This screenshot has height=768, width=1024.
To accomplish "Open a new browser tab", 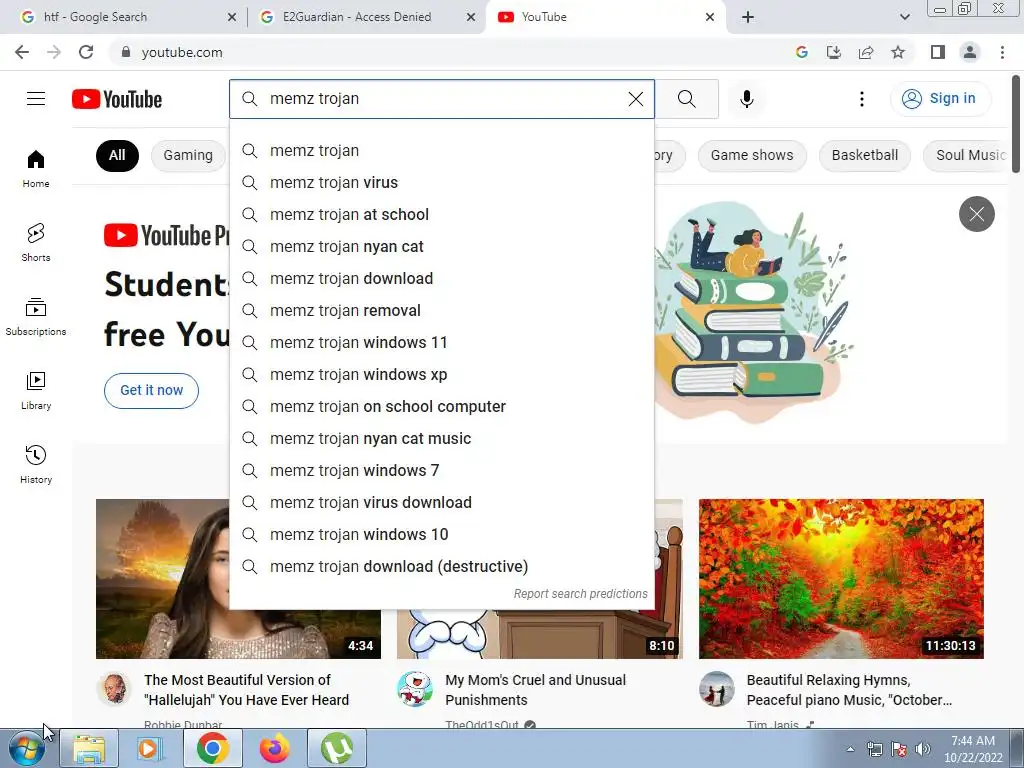I will (748, 17).
